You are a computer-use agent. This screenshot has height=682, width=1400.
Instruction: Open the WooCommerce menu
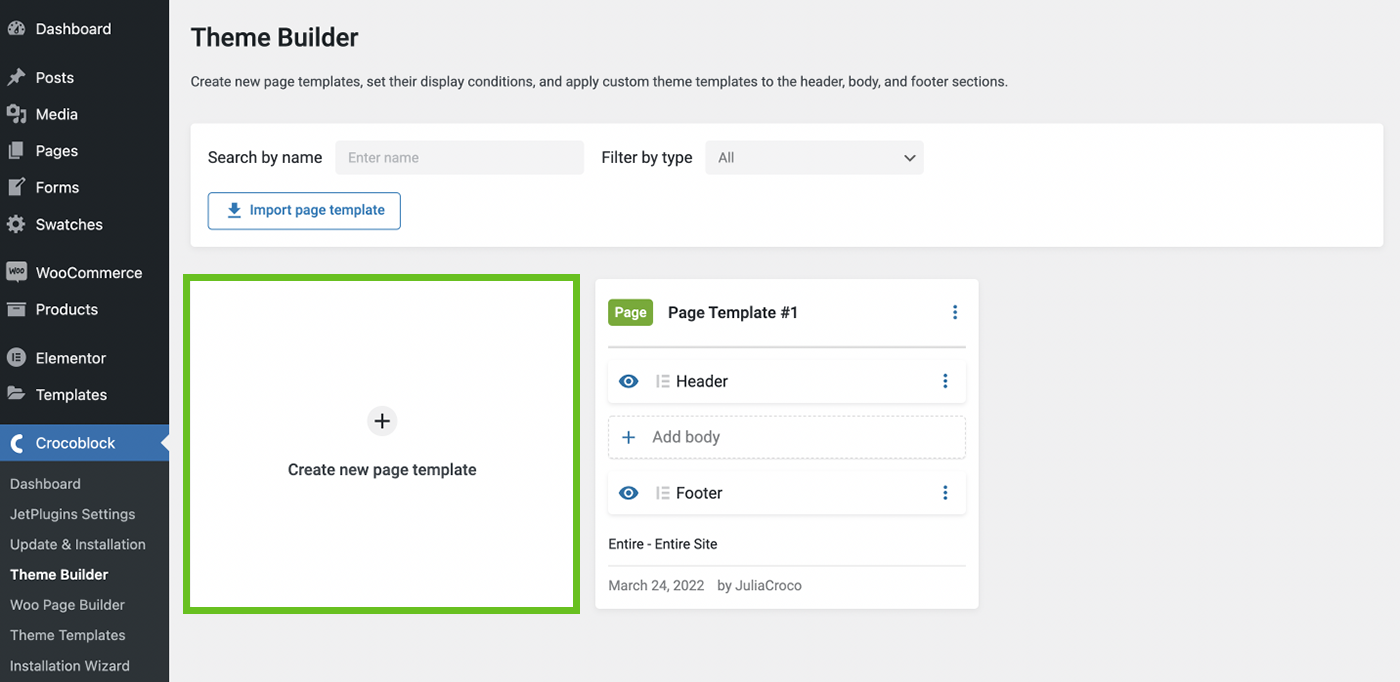[x=84, y=272]
